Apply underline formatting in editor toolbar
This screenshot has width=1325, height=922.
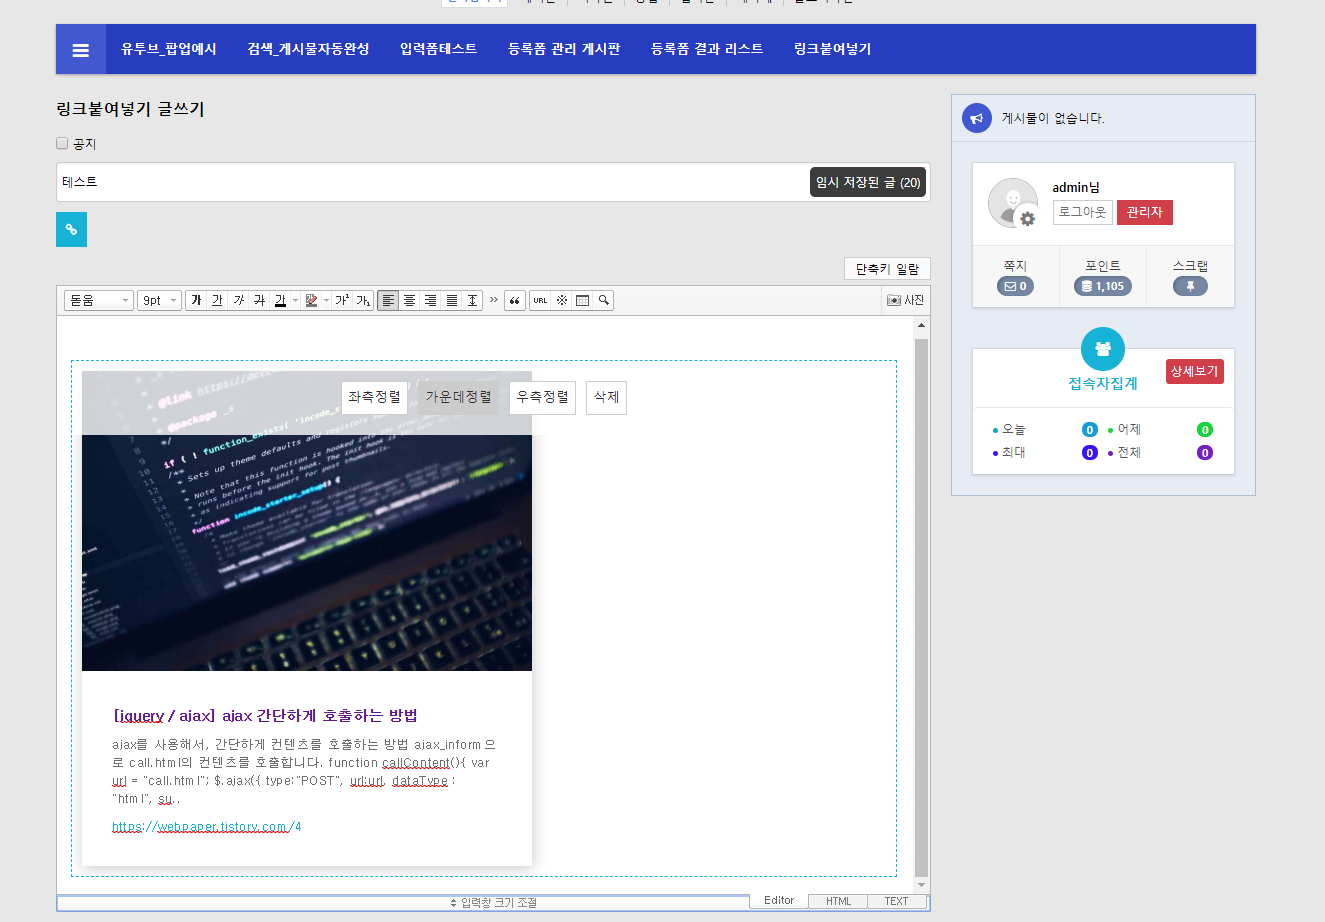tap(217, 300)
